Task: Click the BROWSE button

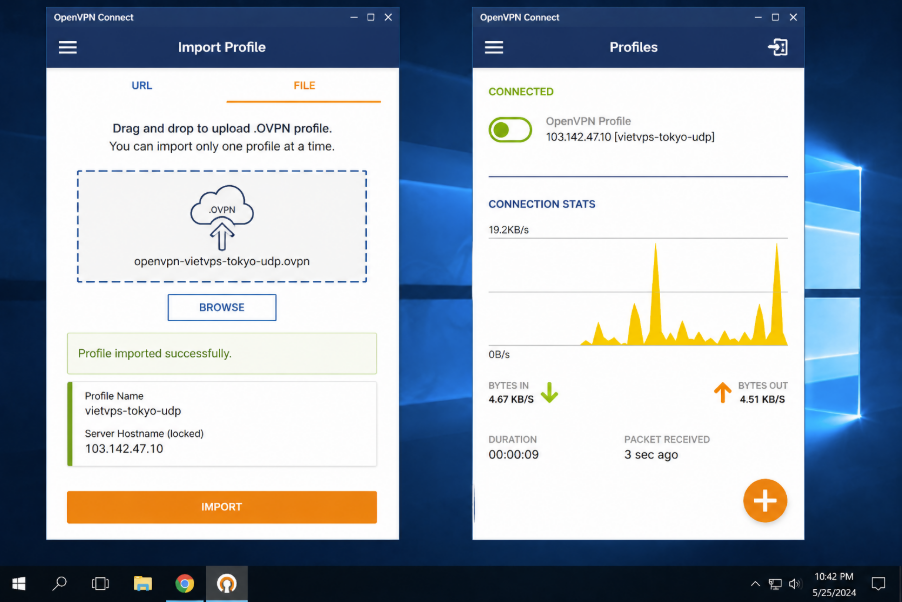Action: 221,307
